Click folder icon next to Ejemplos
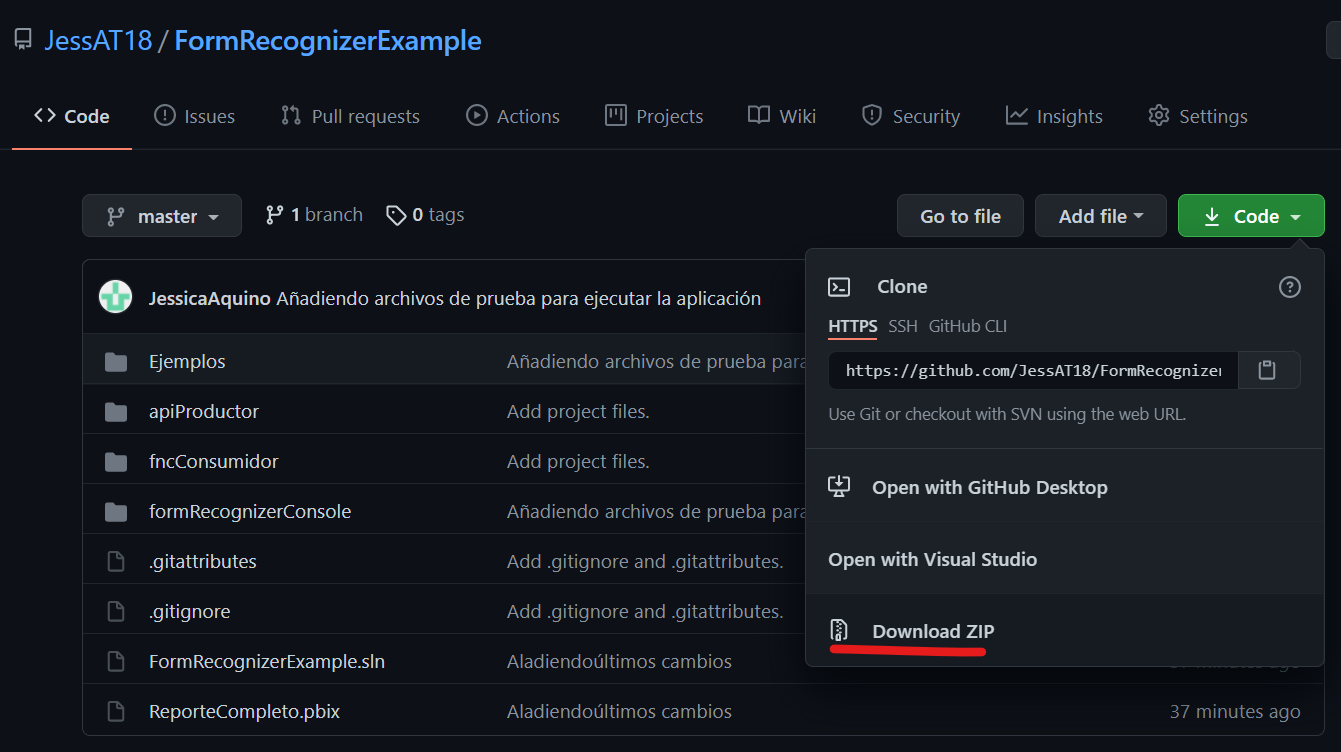Image resolution: width=1341 pixels, height=752 pixels. 116,361
